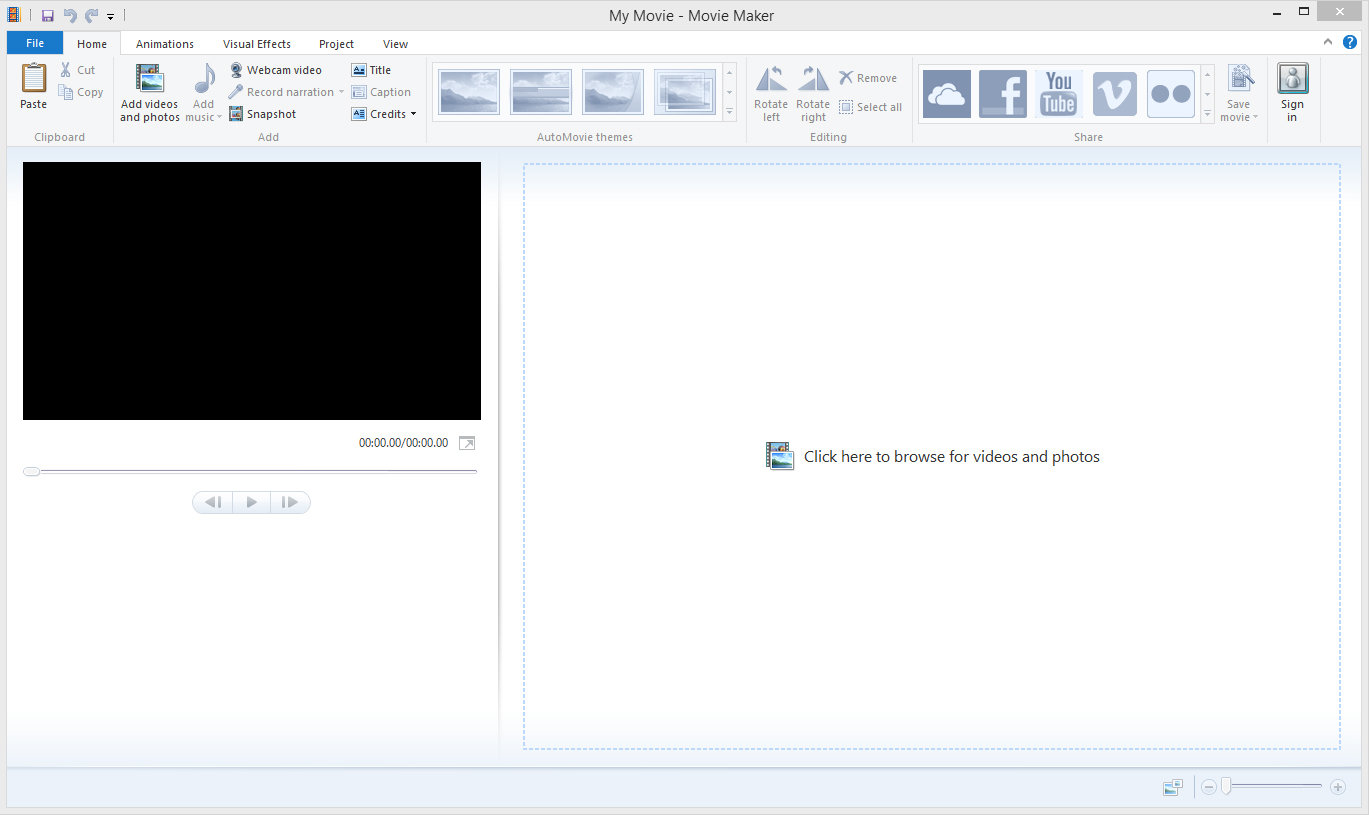Customize the Quick Access Toolbar dropdown
This screenshot has width=1369, height=815.
[110, 16]
